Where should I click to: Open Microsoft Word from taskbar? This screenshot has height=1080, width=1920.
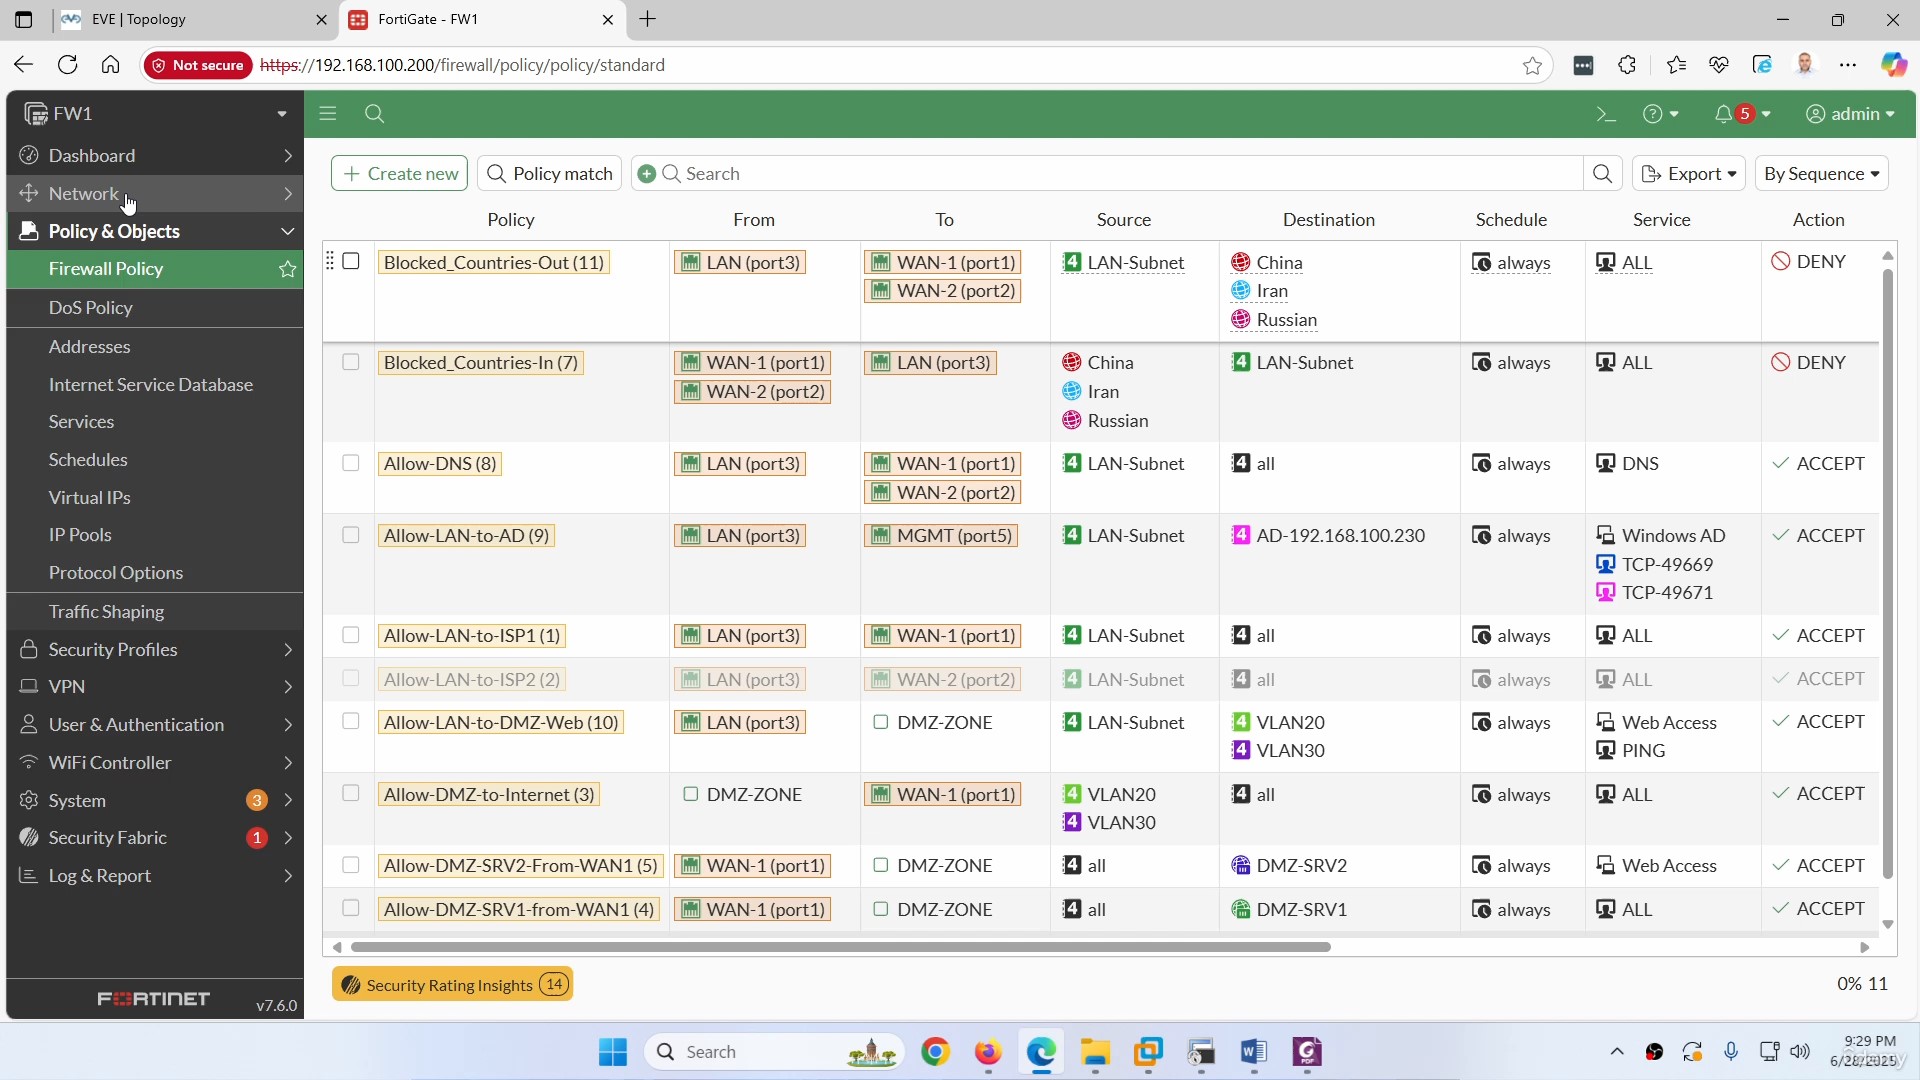click(1253, 1051)
